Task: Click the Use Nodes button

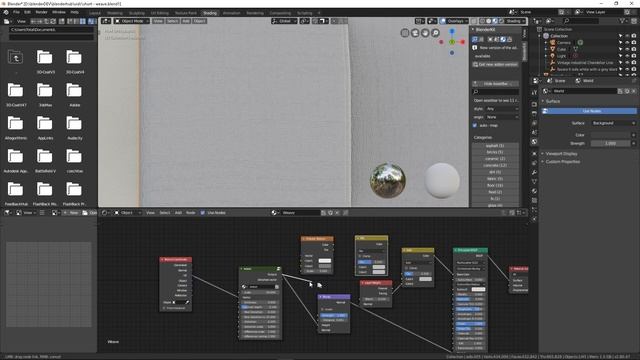Action: click(x=590, y=111)
